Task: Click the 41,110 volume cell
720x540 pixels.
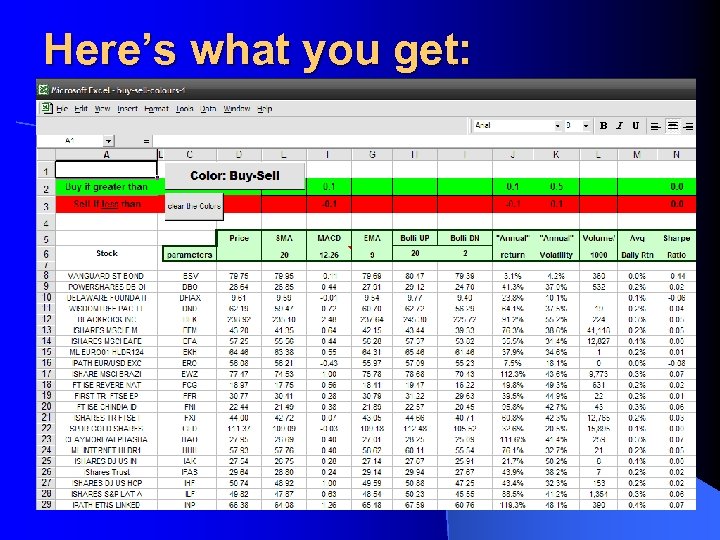Action: pos(598,330)
